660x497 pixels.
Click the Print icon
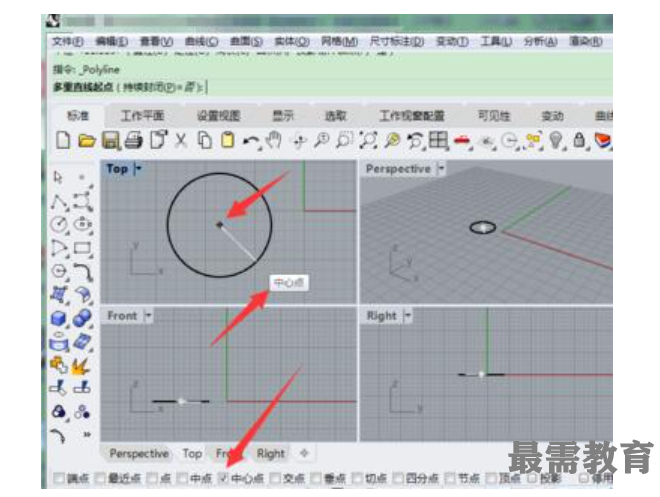tap(134, 140)
